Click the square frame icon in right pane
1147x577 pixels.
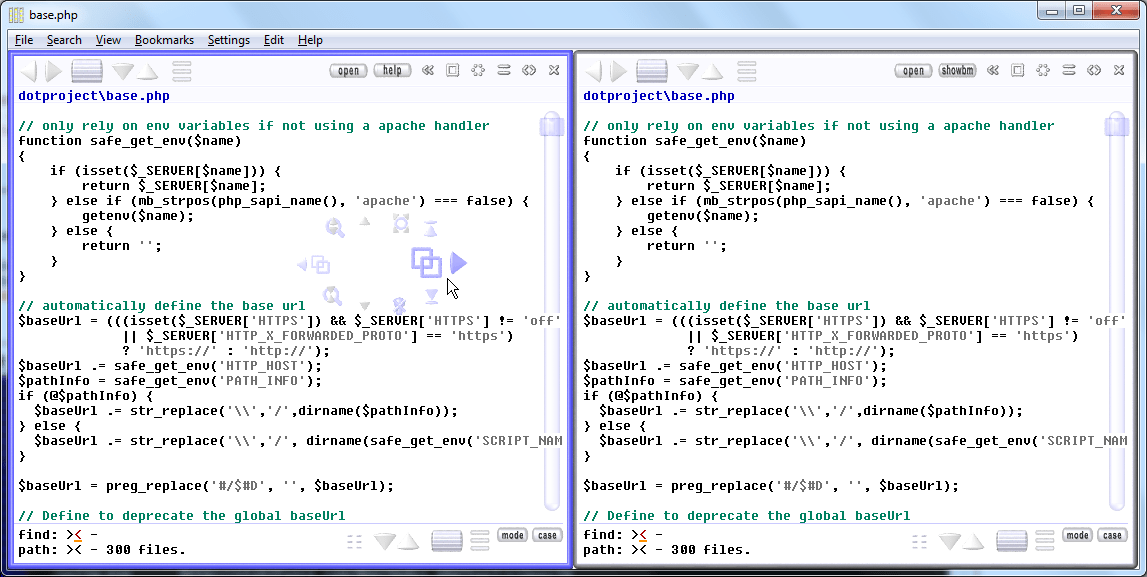pyautogui.click(x=1018, y=70)
